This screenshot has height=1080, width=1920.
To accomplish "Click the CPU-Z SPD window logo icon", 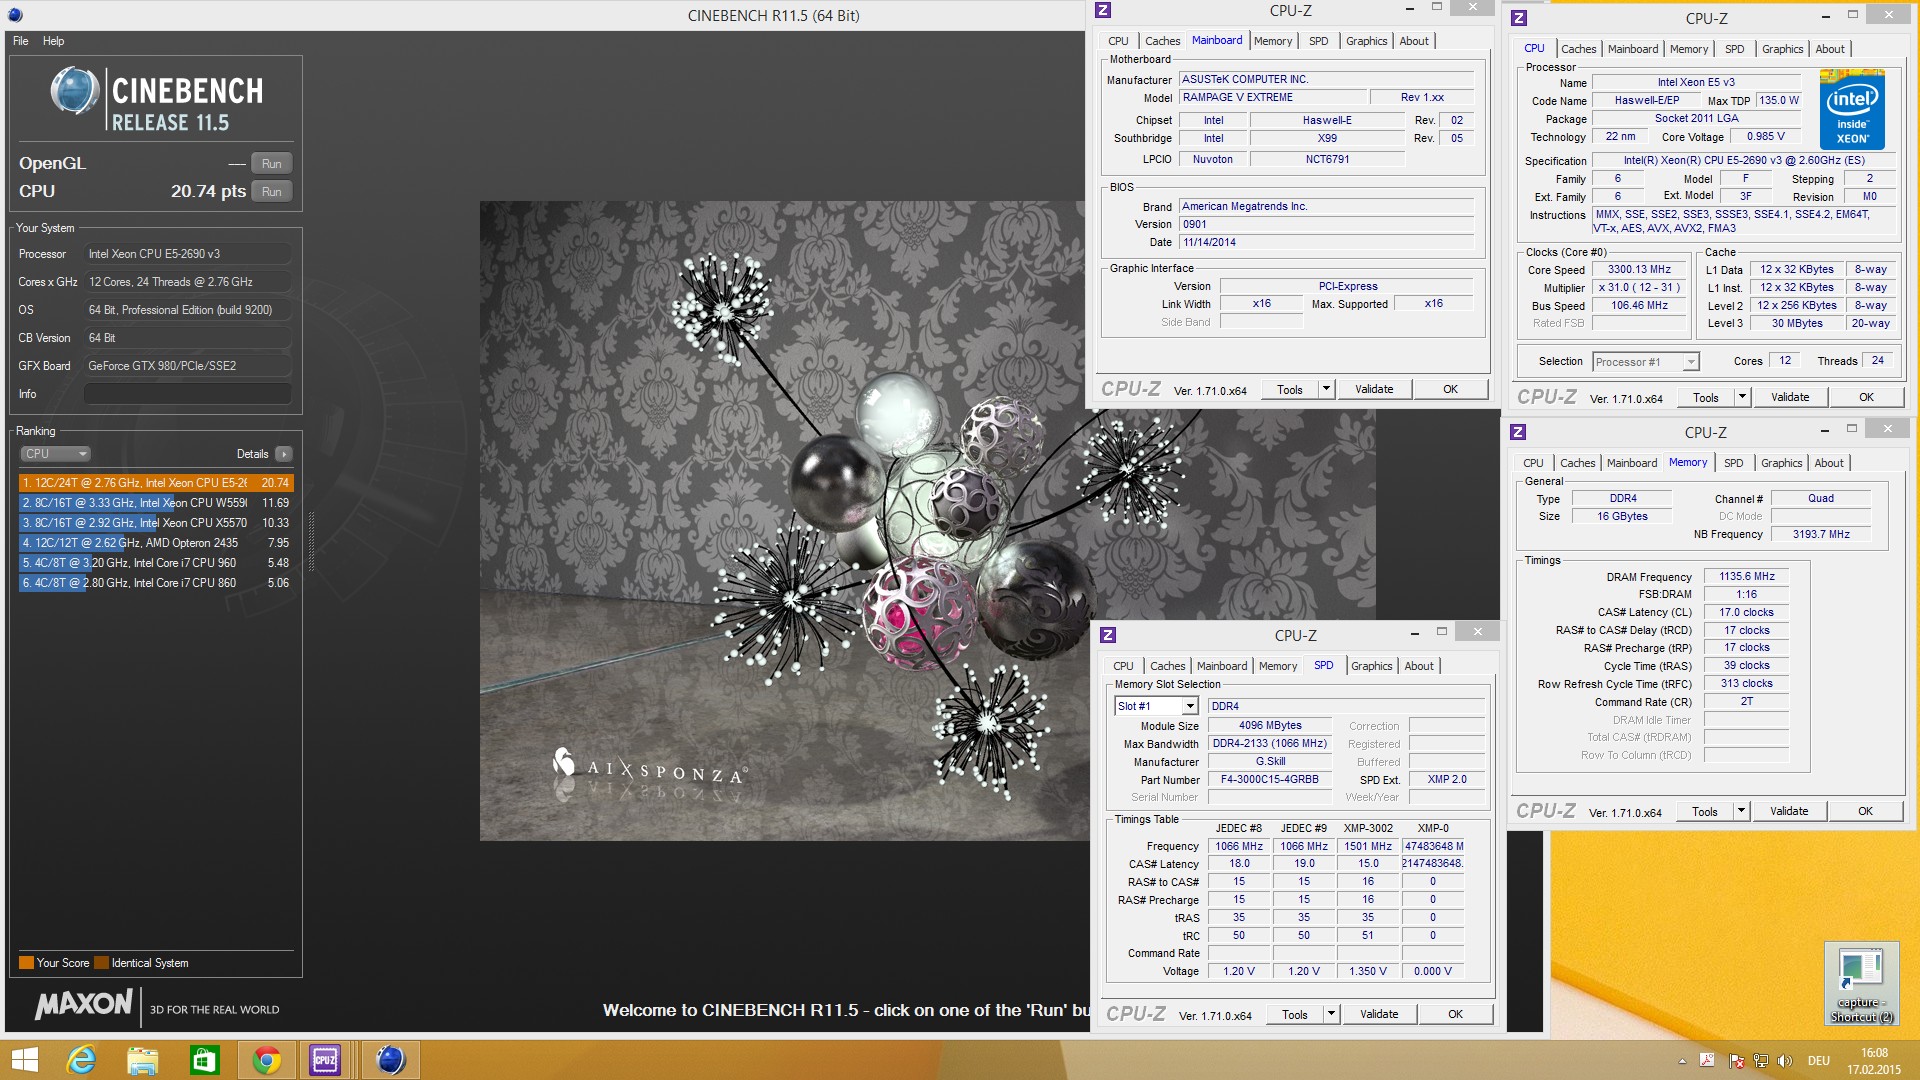I will point(1108,635).
